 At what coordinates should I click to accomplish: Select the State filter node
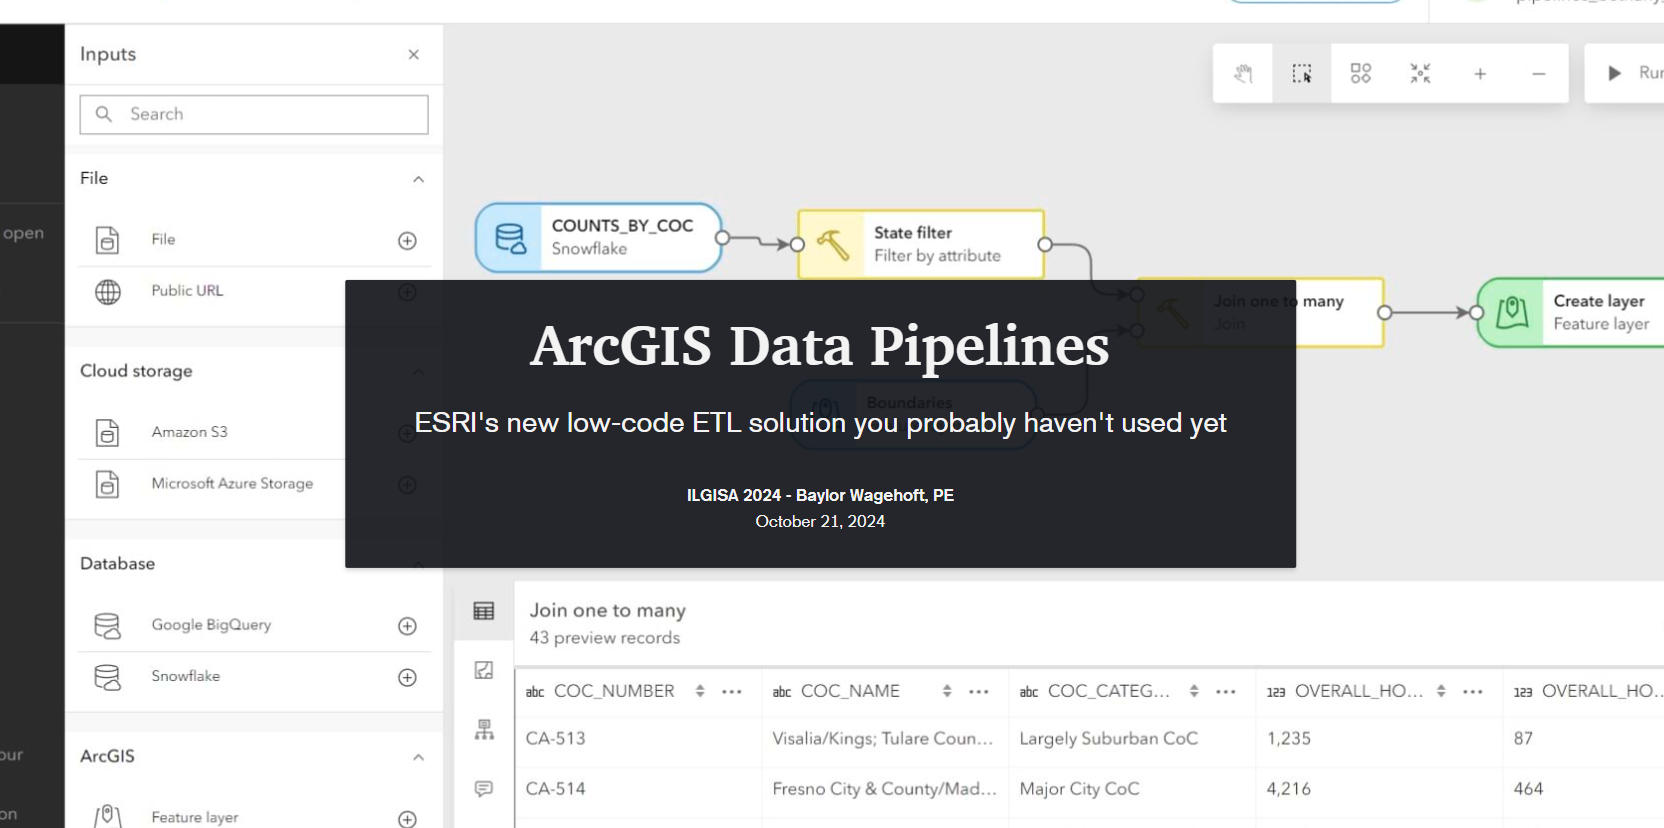coord(921,244)
